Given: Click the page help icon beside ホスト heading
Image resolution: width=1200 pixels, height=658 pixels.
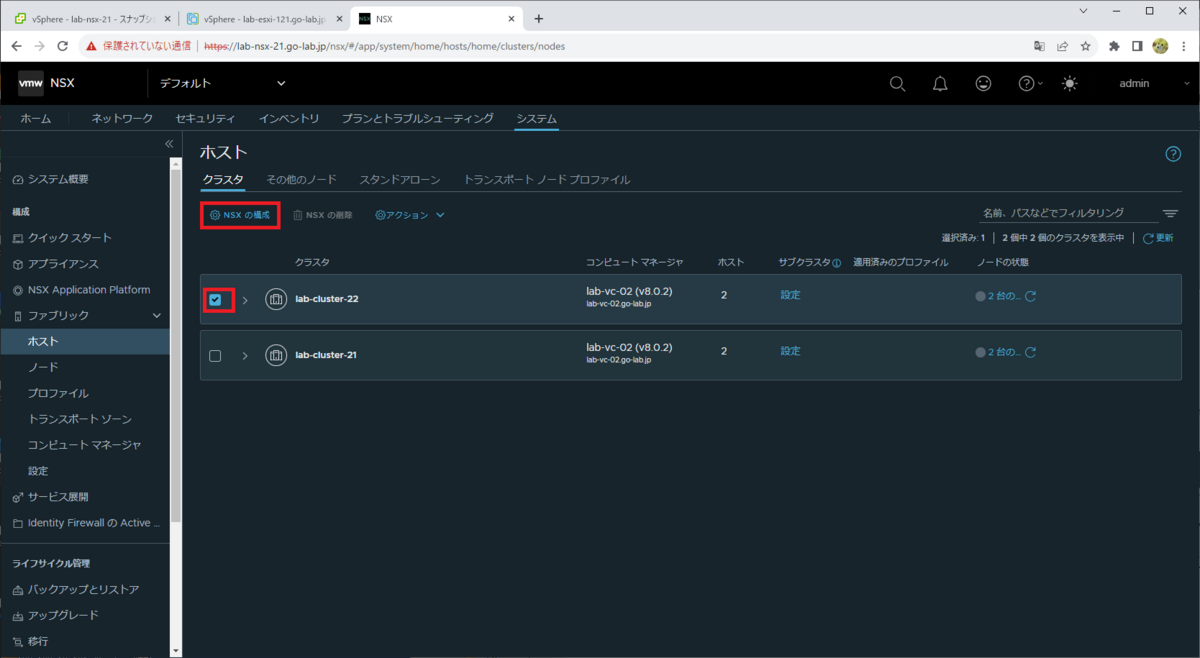Looking at the screenshot, I should 1173,154.
